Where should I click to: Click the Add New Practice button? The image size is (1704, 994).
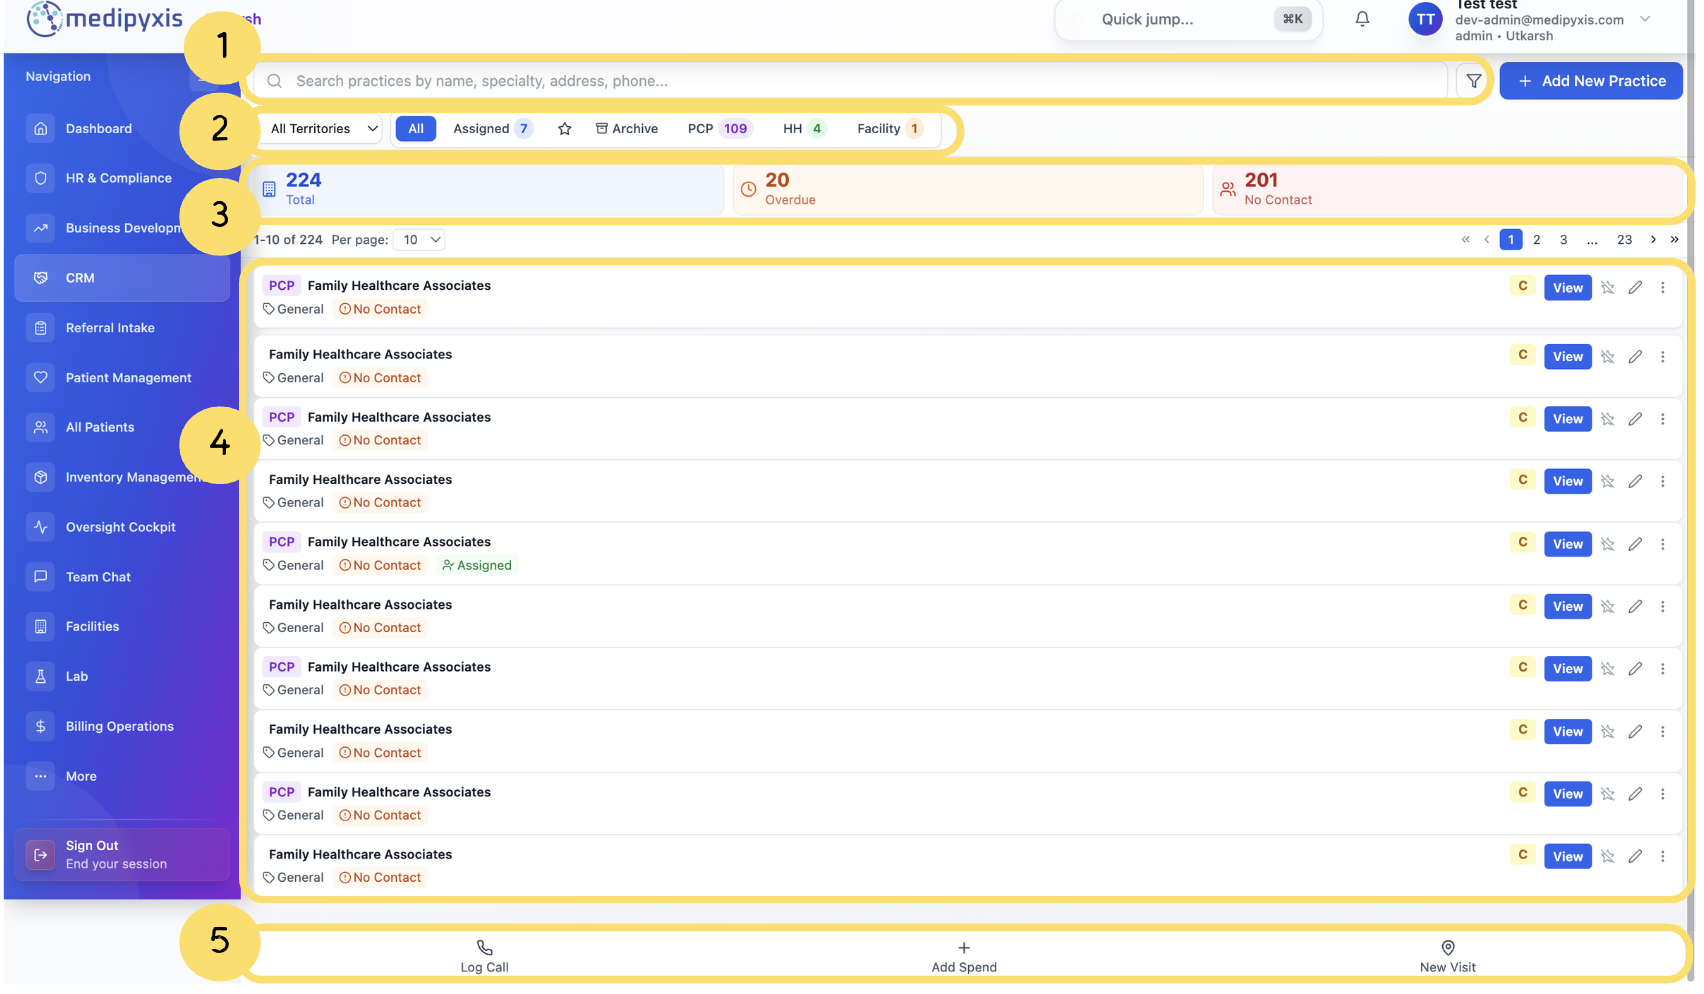tap(1590, 81)
